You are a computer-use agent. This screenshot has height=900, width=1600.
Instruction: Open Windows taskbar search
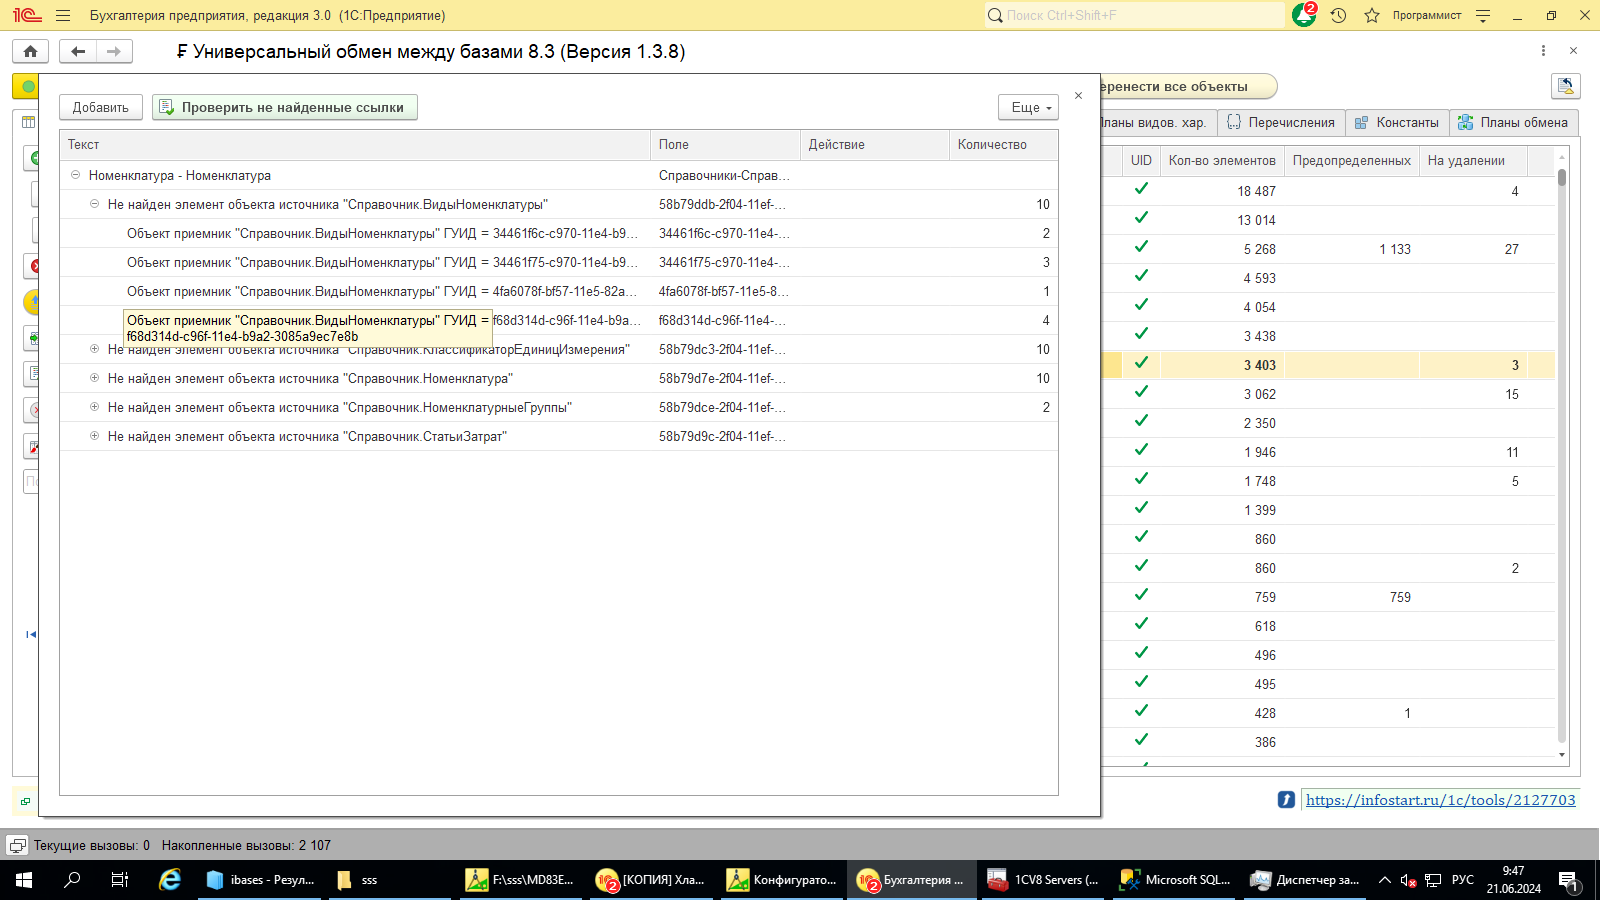click(x=72, y=880)
